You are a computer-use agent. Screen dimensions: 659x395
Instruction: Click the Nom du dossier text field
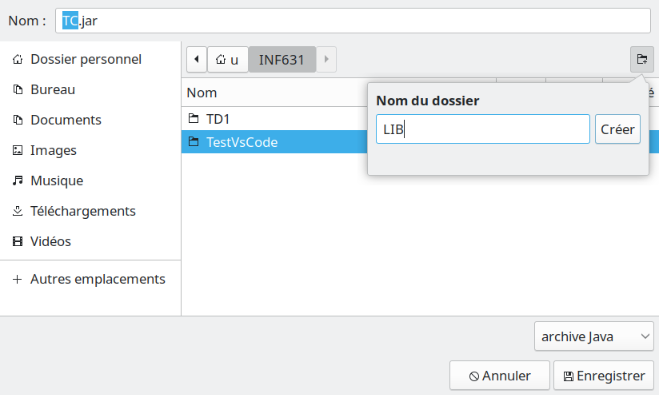click(x=483, y=129)
